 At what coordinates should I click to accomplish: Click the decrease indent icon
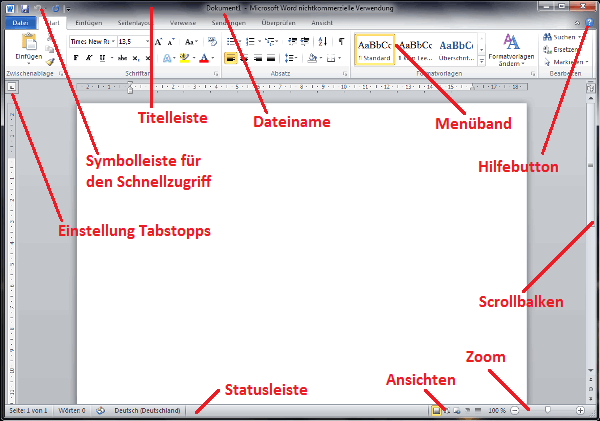(x=292, y=41)
